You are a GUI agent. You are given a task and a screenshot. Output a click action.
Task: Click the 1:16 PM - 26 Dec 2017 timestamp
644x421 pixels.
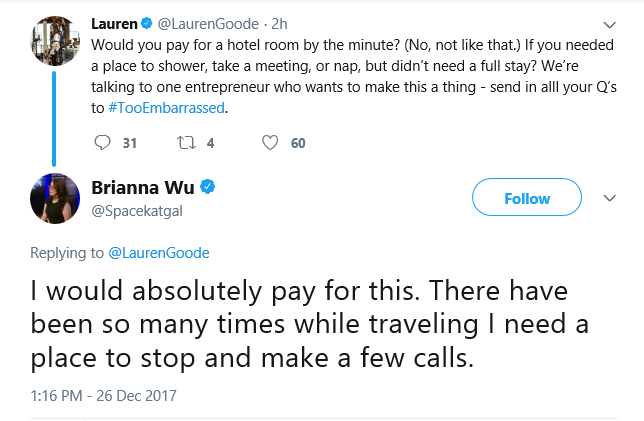pos(104,396)
